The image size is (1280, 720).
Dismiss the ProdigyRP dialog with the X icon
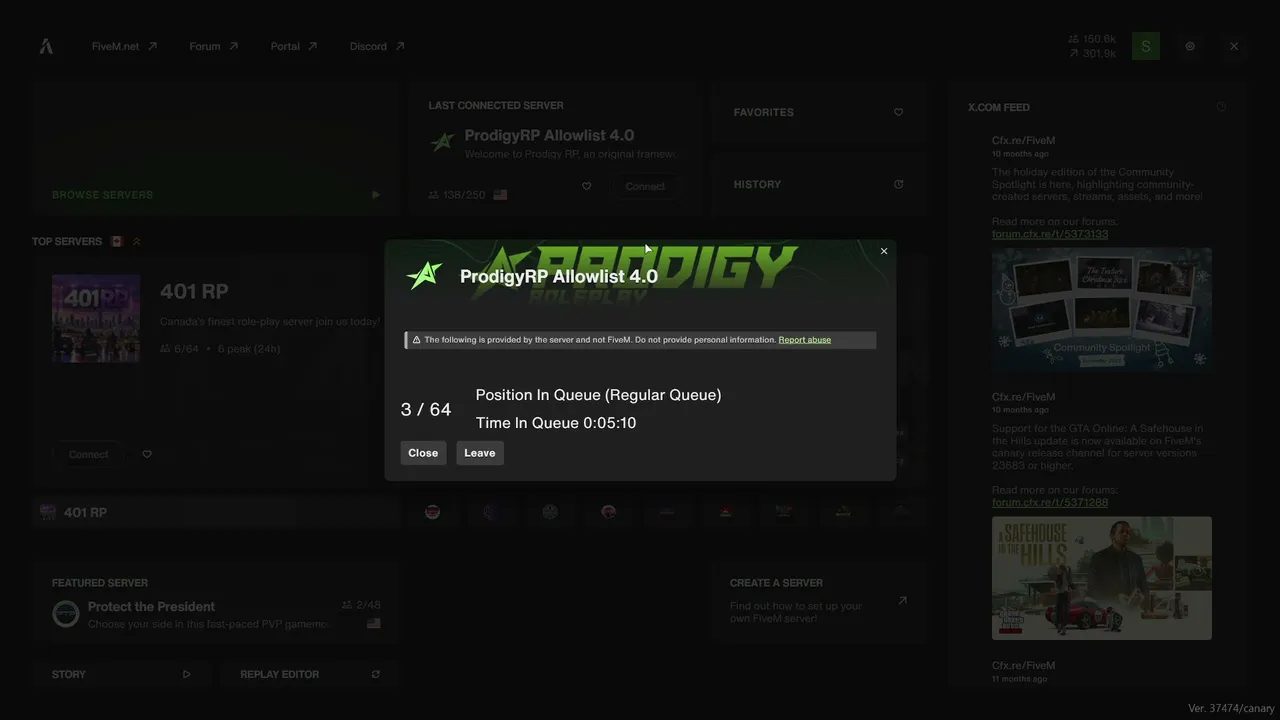point(884,251)
